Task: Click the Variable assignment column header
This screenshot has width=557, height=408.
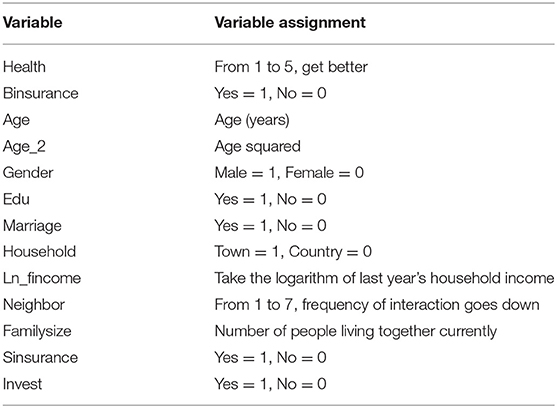Action: click(290, 23)
